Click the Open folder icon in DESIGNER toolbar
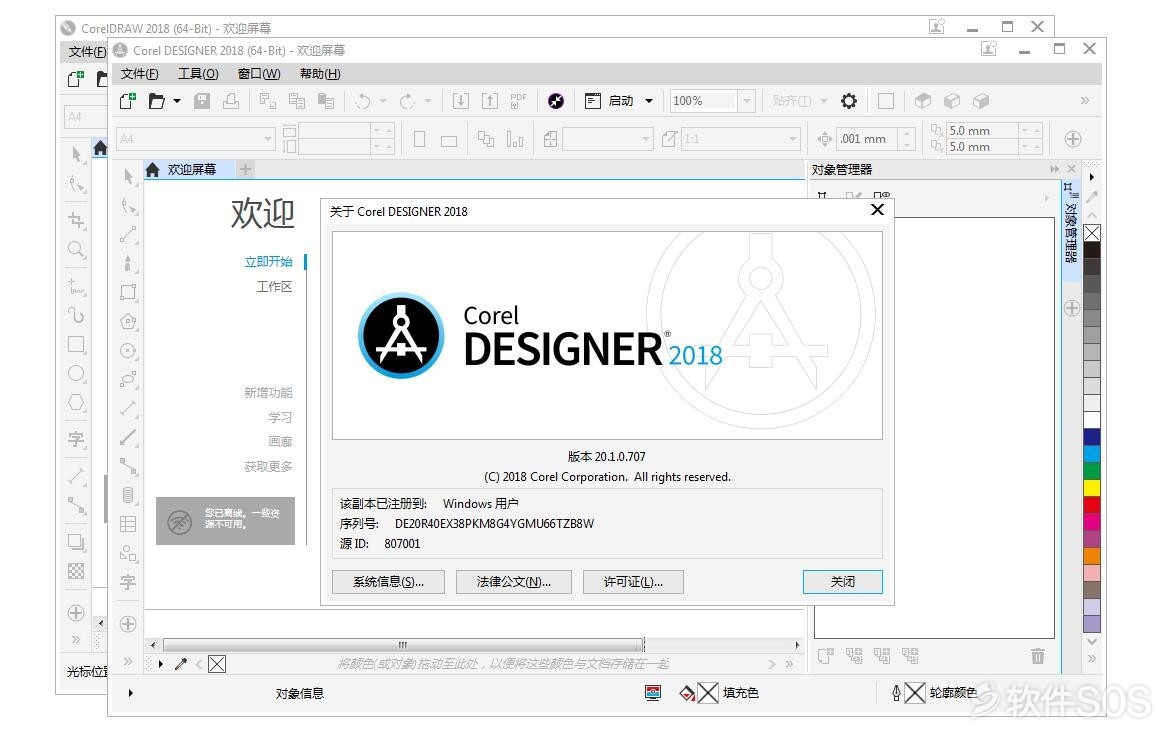 156,101
